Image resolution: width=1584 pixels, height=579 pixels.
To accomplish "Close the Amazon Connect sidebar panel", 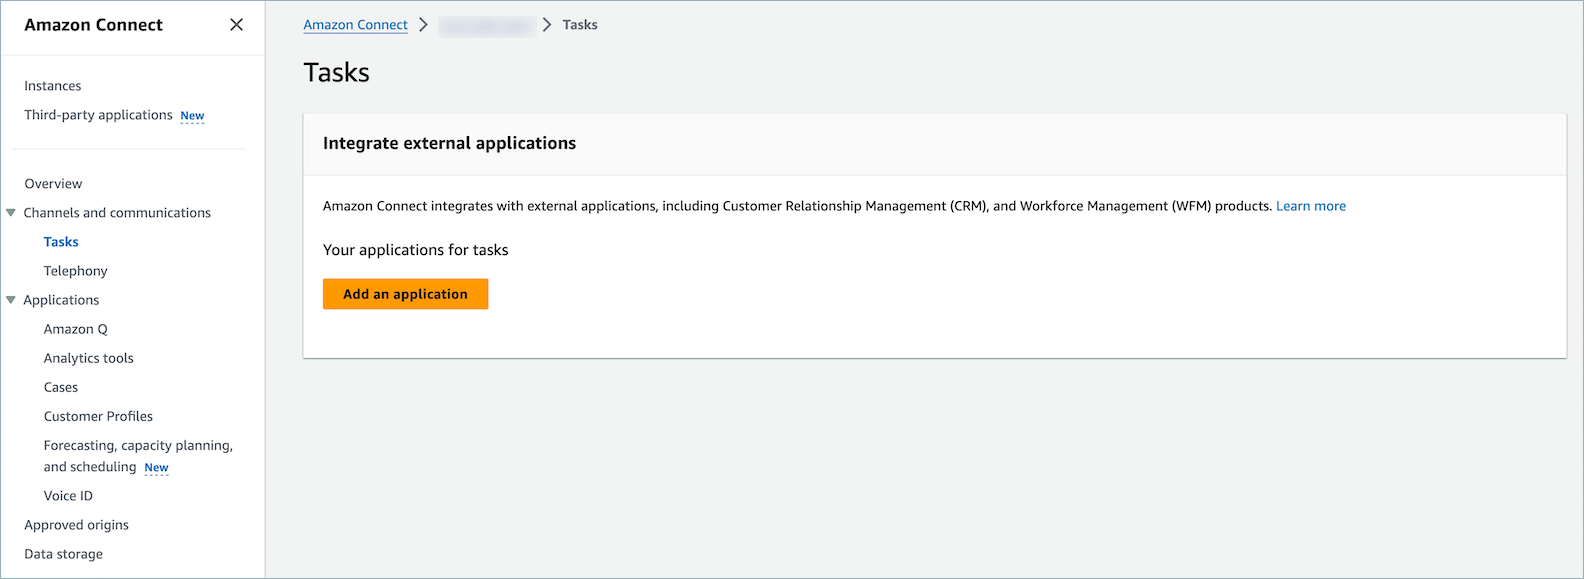I will [236, 25].
